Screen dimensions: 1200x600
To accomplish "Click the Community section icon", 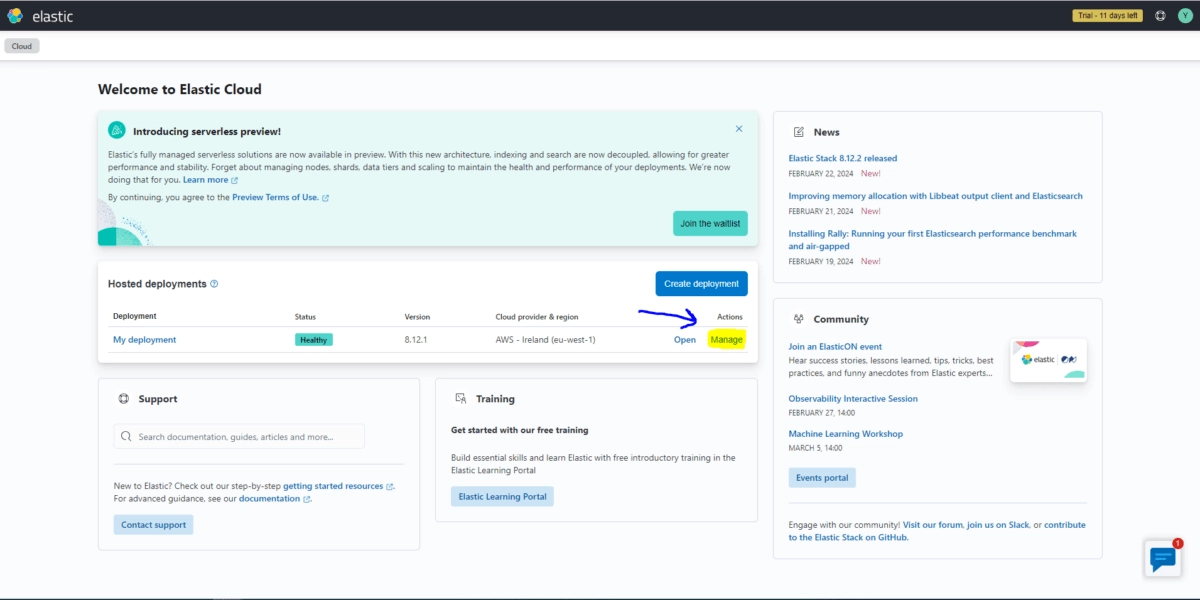I will pos(799,319).
